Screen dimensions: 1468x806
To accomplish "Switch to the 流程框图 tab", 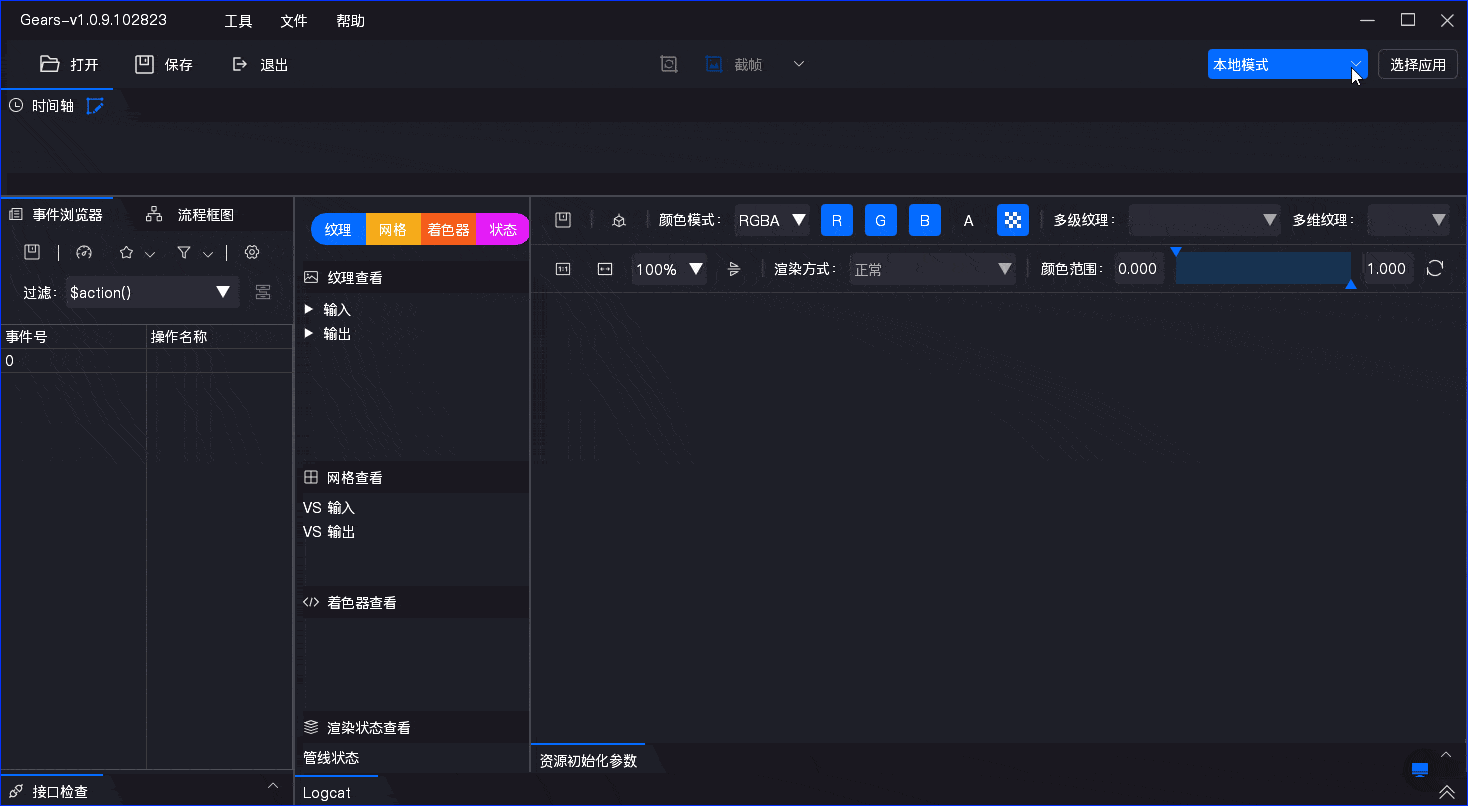I will (205, 214).
